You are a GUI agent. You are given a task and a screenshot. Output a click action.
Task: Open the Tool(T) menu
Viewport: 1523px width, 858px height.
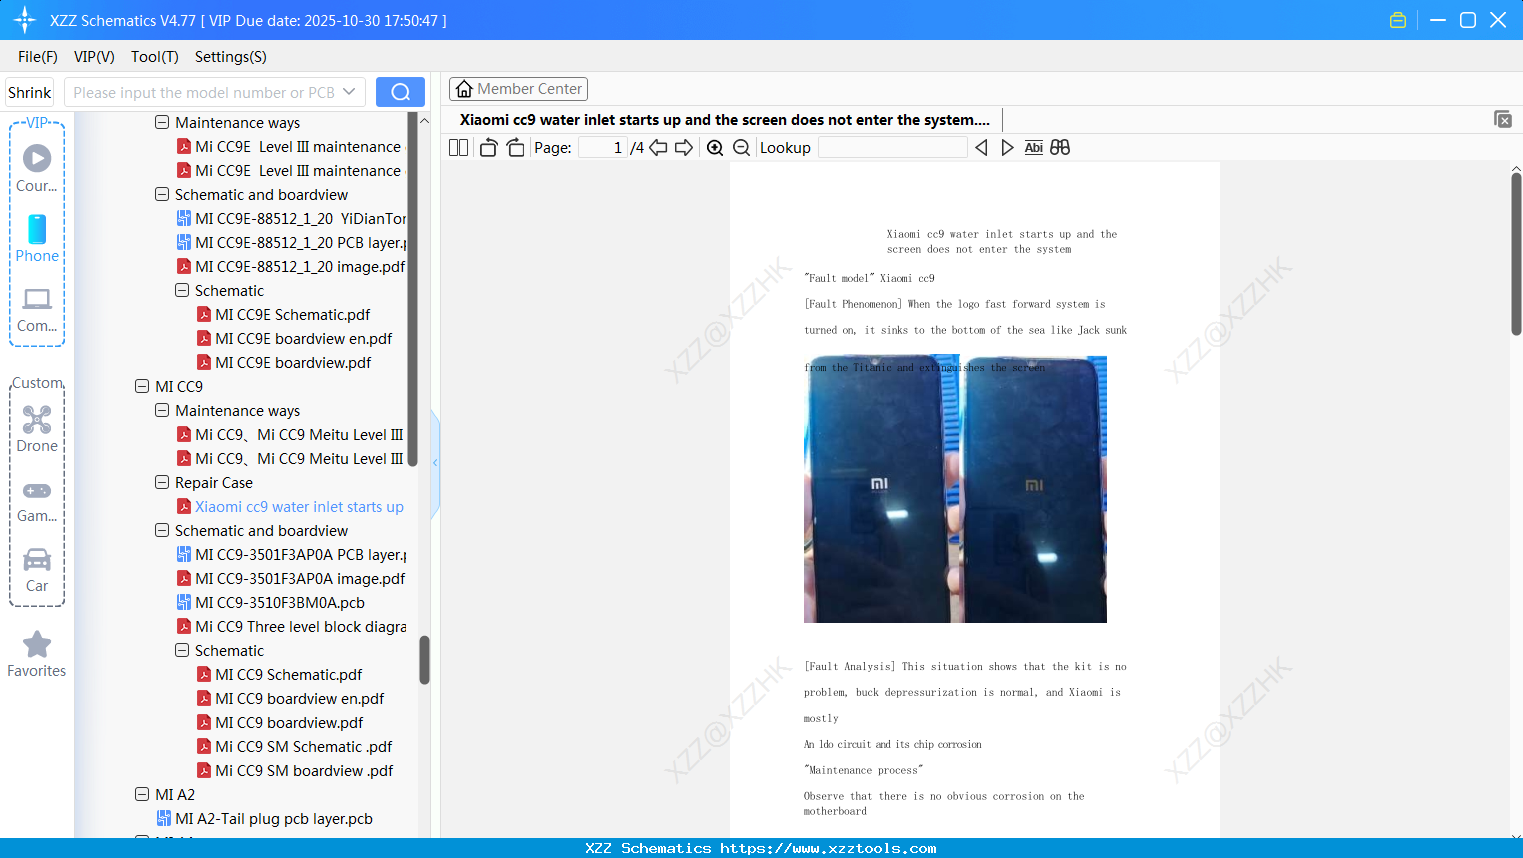click(154, 57)
